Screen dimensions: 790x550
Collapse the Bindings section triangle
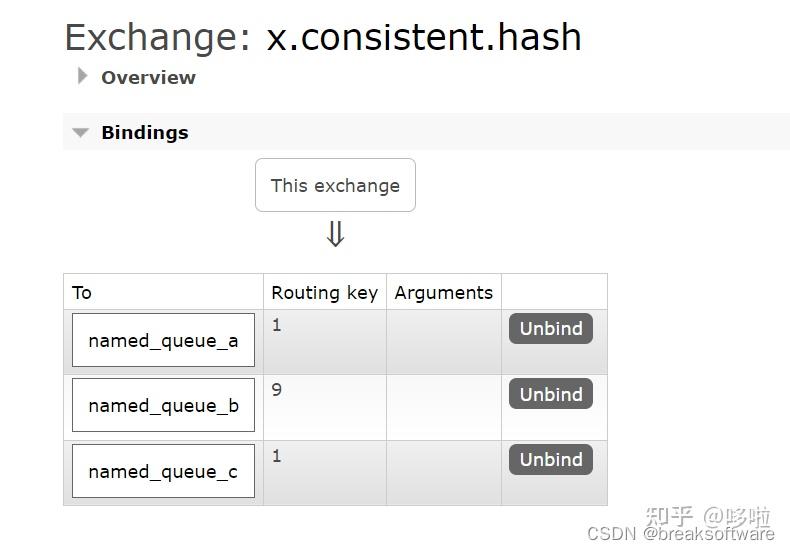pyautogui.click(x=81, y=132)
